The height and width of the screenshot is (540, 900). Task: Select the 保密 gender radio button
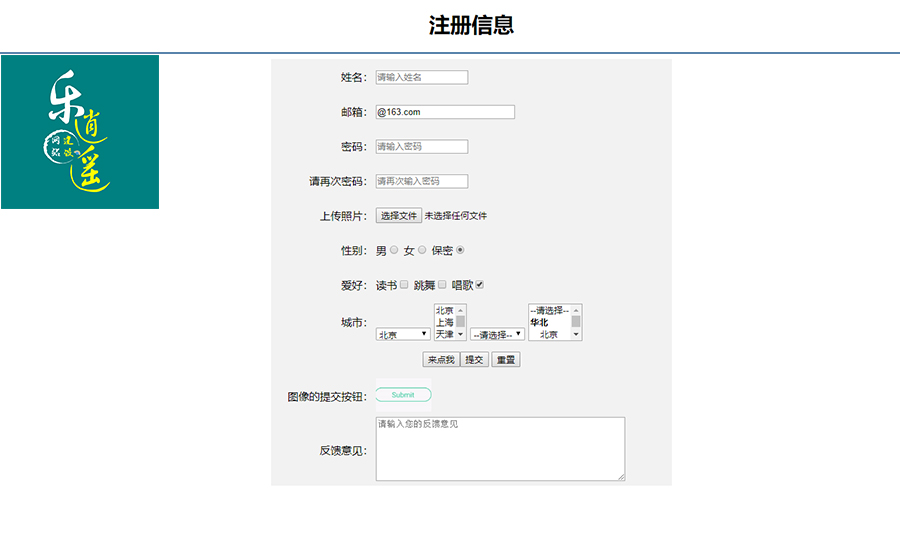tap(460, 250)
